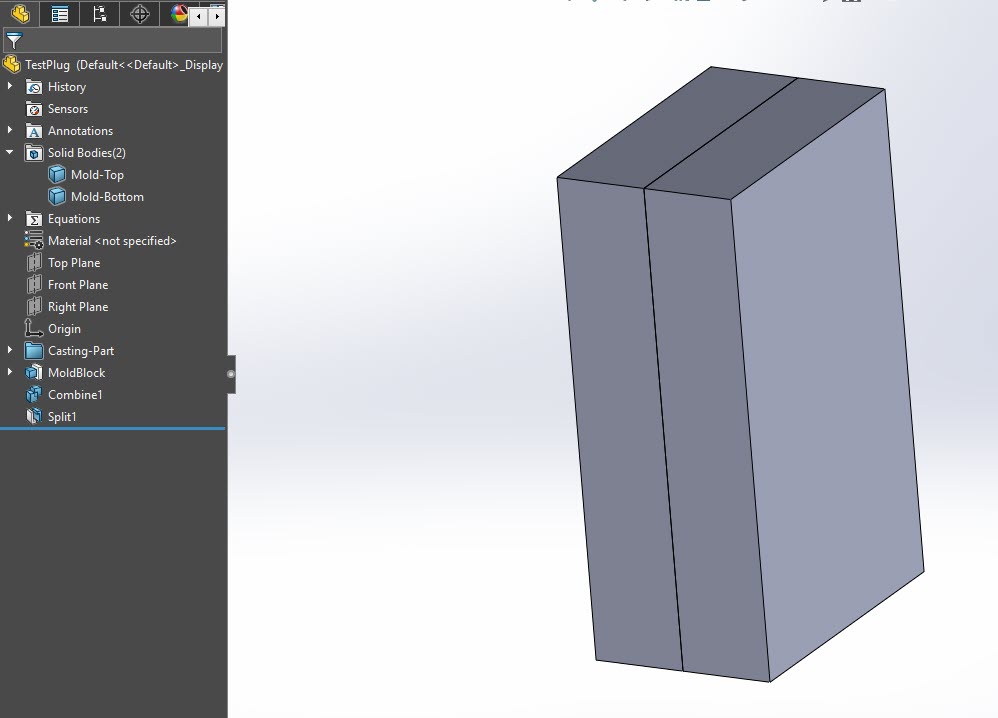The image size is (998, 718).
Task: Select the Split1 text label
Action: click(62, 417)
